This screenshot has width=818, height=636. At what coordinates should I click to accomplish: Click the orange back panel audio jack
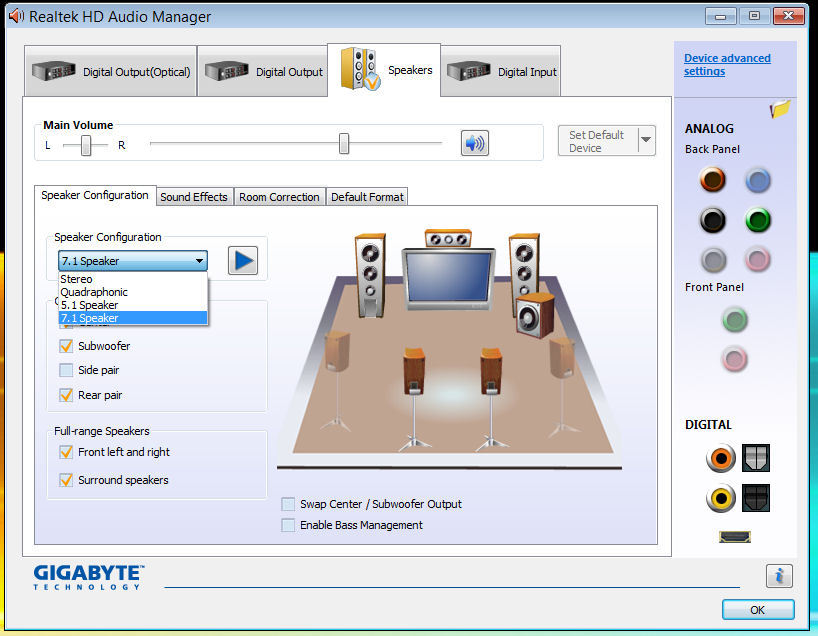(x=712, y=179)
